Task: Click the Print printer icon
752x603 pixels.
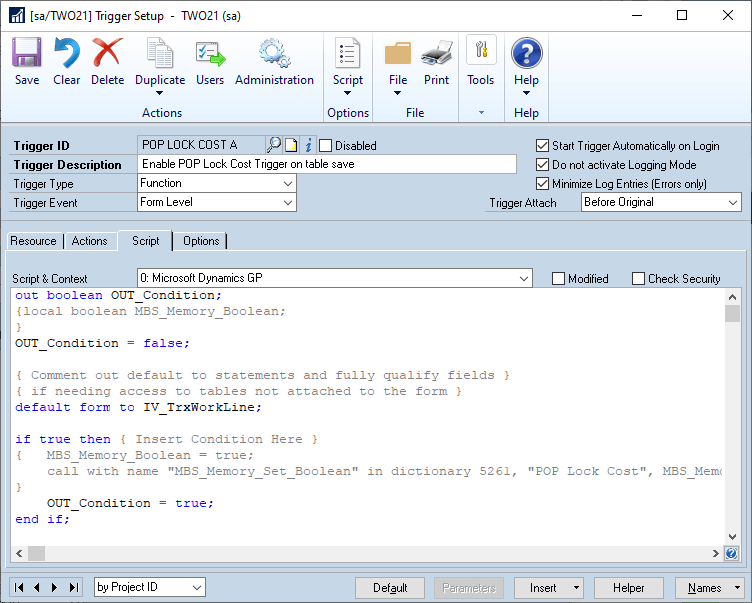Action: pos(436,52)
